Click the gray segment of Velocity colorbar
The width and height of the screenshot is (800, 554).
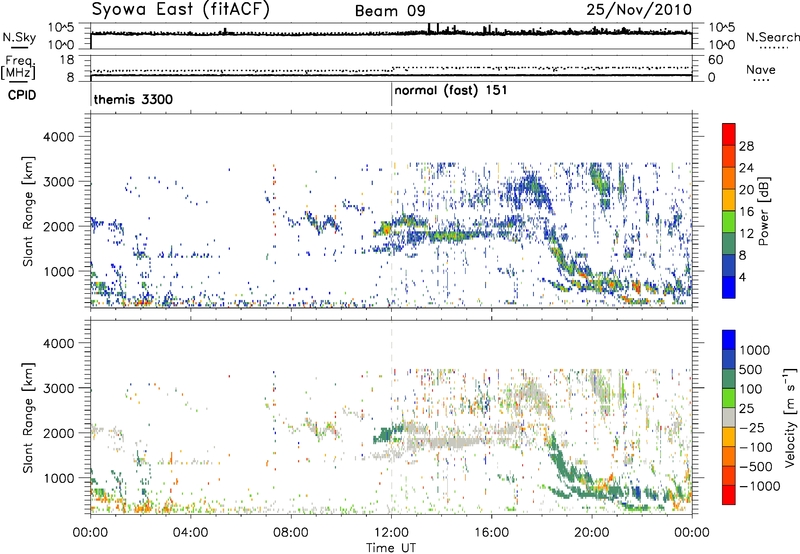pyautogui.click(x=729, y=418)
